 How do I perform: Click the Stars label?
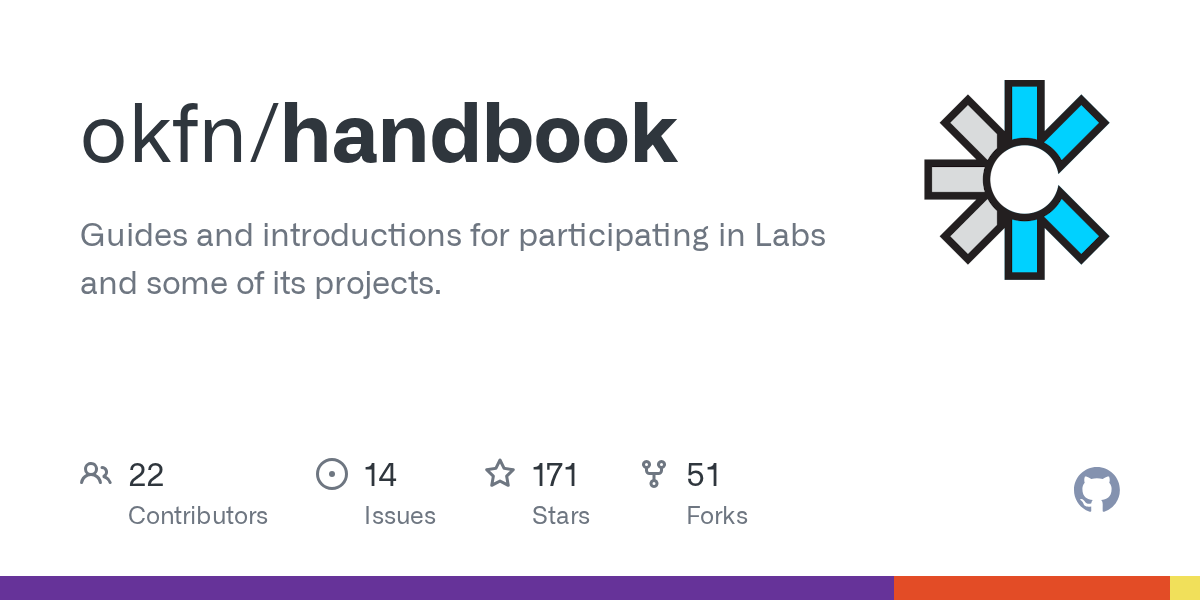pyautogui.click(x=560, y=516)
